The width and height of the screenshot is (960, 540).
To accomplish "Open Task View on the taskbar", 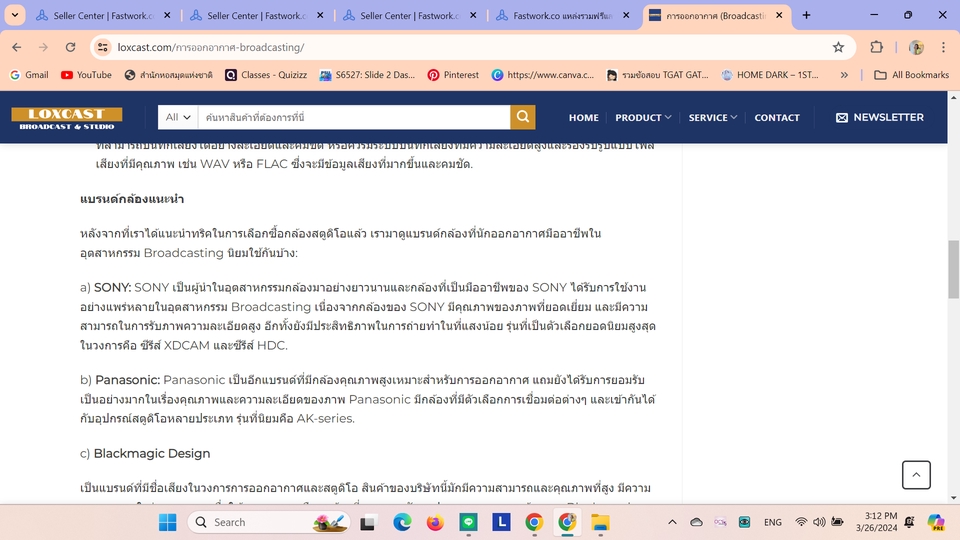I will [367, 522].
